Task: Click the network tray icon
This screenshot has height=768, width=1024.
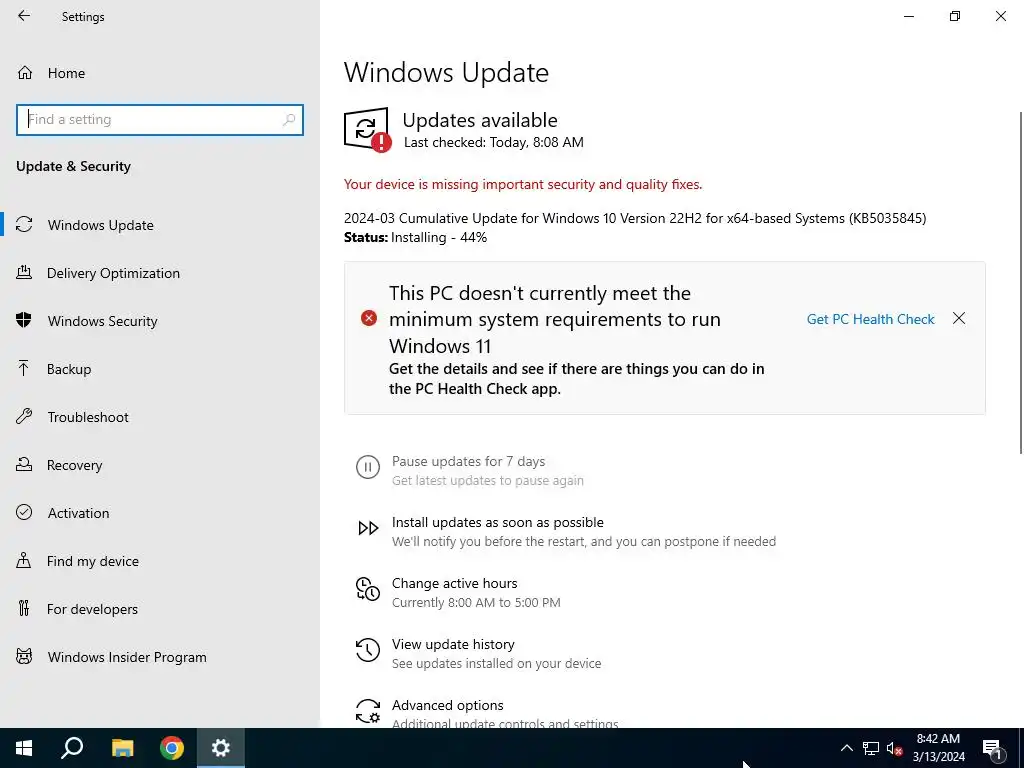Action: point(871,748)
